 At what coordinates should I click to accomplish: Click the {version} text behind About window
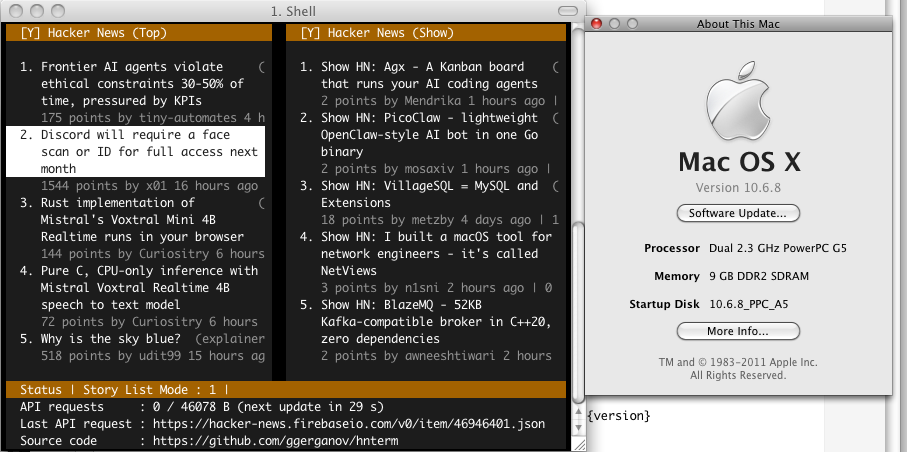(x=619, y=415)
